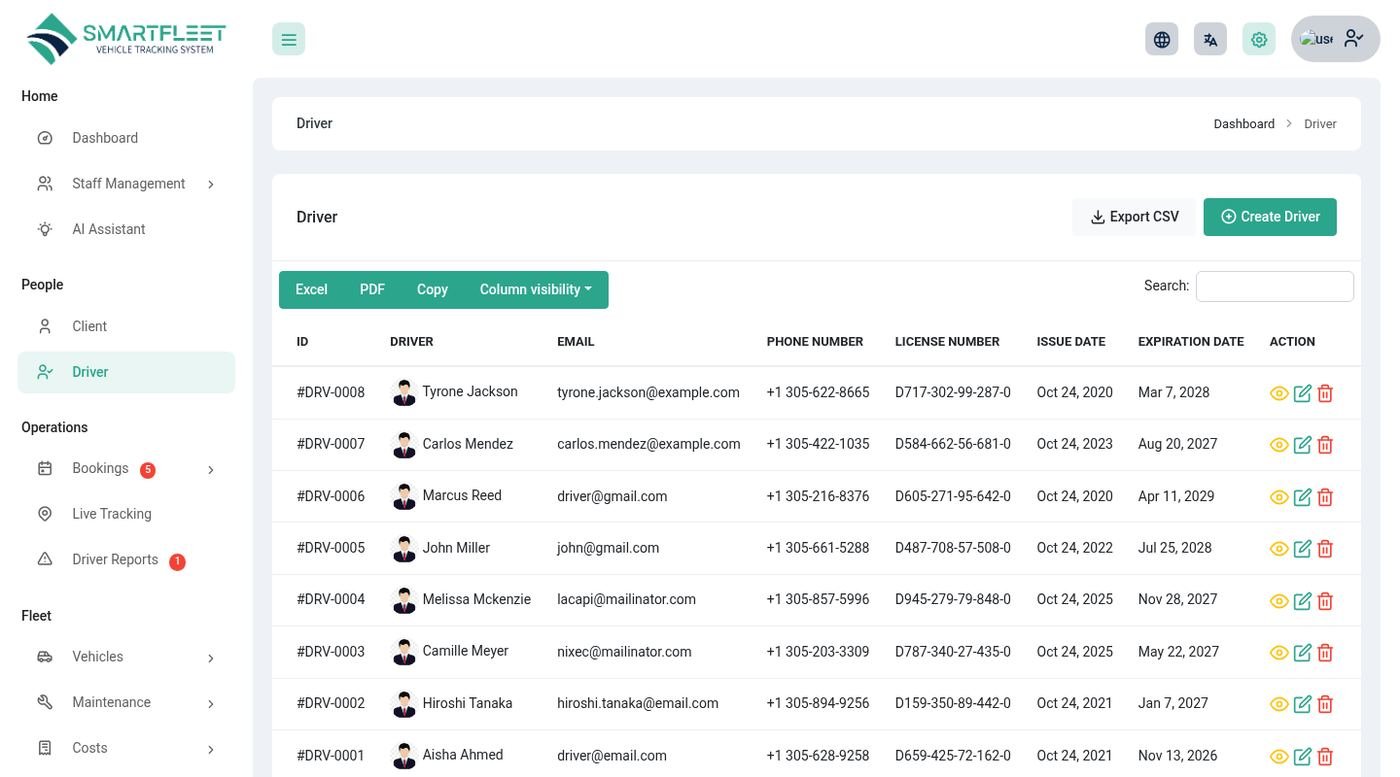
Task: Edit driver Camille Meyer
Action: pos(1302,653)
